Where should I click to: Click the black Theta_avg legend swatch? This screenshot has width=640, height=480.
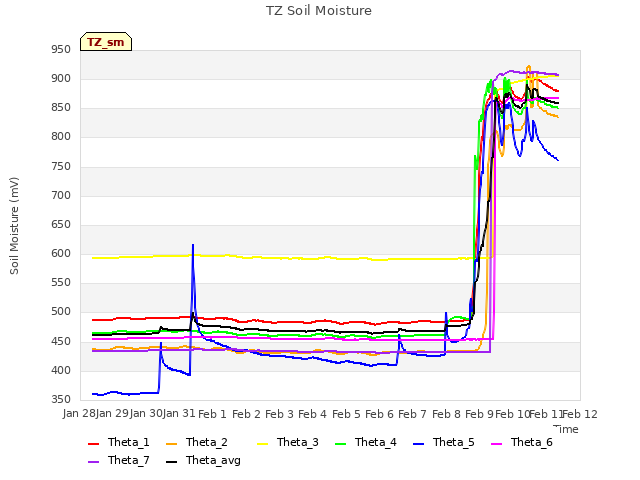click(x=171, y=462)
